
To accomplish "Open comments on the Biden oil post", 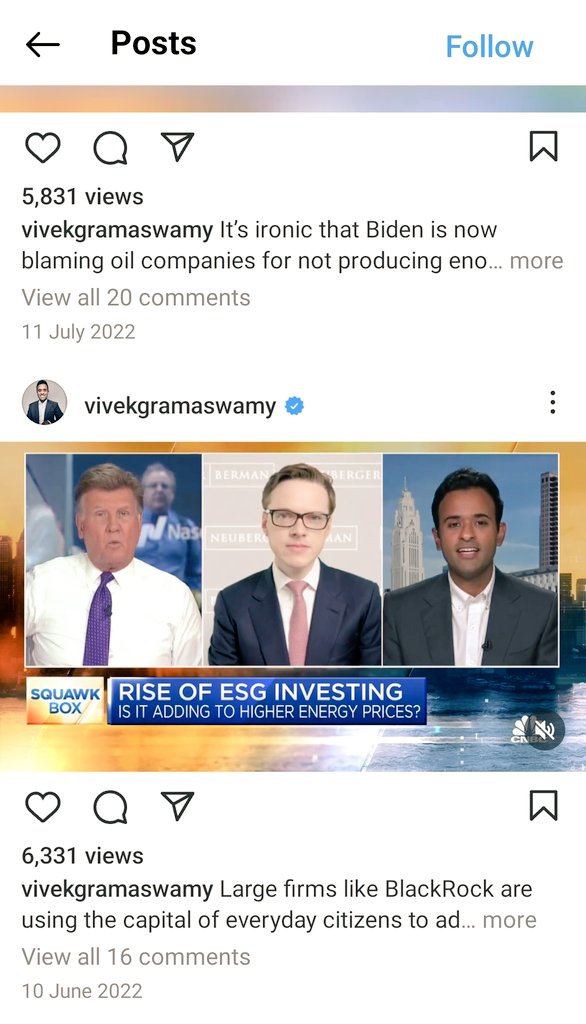I will (x=110, y=147).
